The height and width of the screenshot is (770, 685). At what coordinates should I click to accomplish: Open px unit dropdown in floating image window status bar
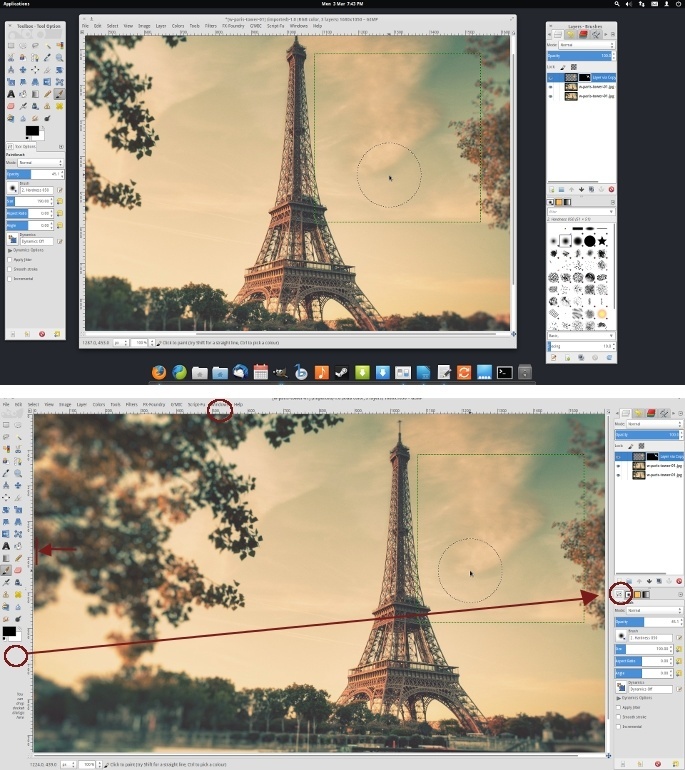pyautogui.click(x=121, y=342)
